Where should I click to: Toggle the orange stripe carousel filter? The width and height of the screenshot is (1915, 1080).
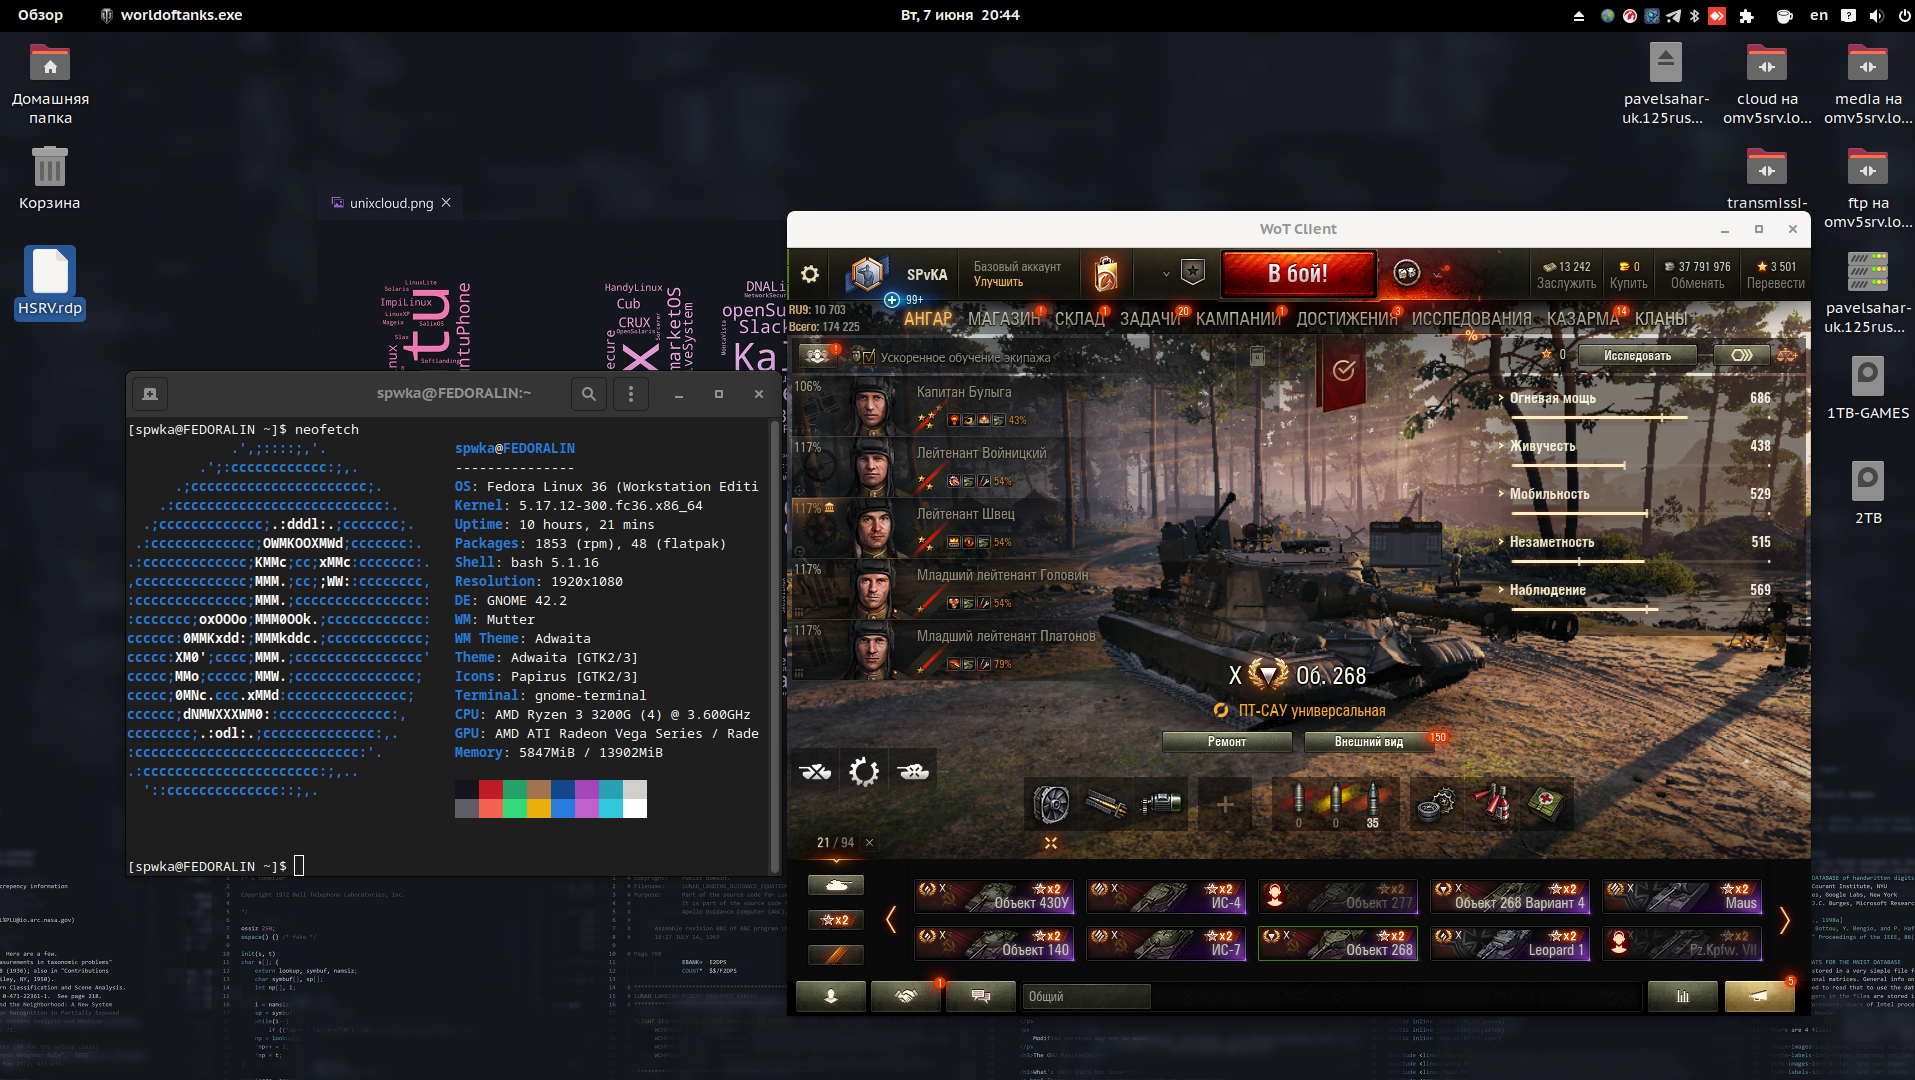click(x=835, y=954)
